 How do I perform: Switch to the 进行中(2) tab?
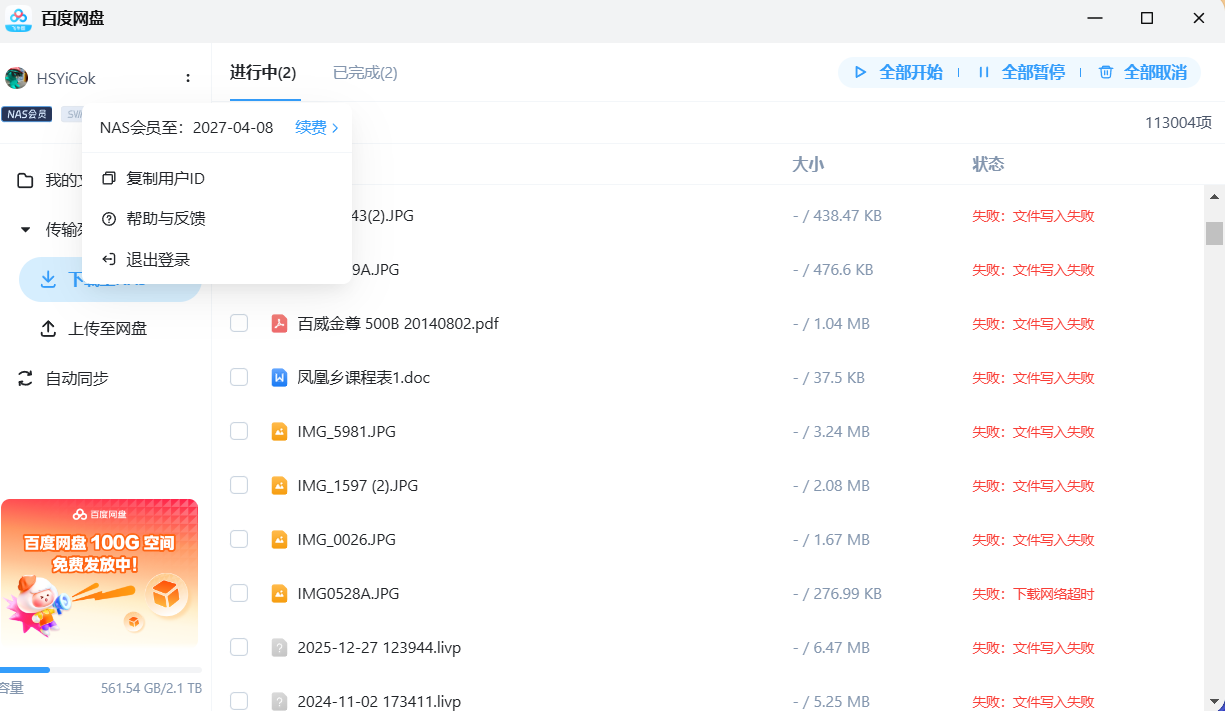[x=264, y=73]
